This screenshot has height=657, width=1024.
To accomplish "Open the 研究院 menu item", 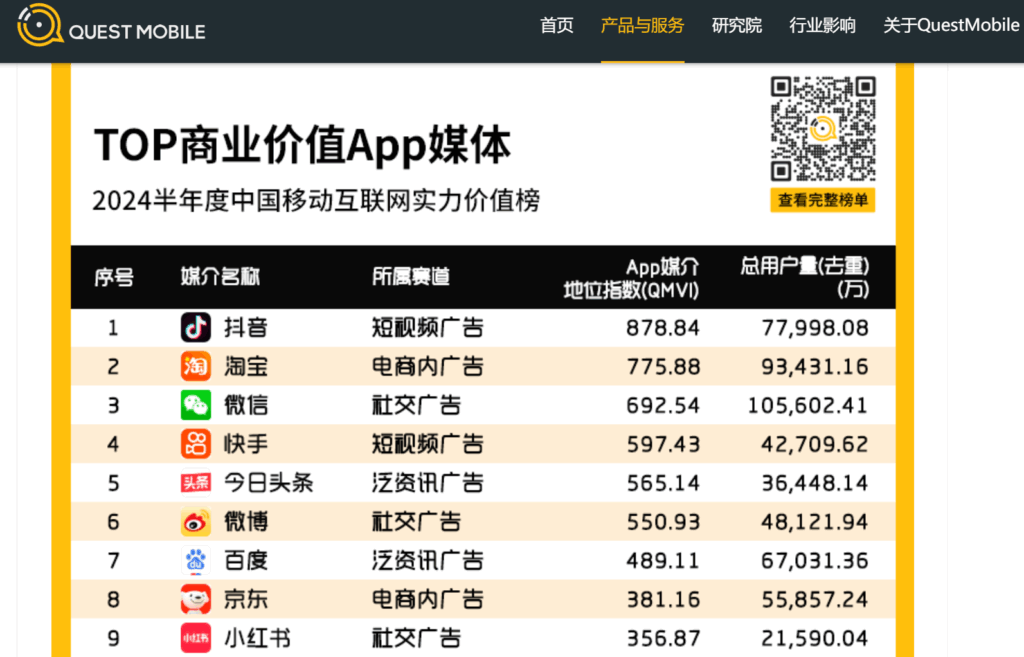I will [737, 26].
